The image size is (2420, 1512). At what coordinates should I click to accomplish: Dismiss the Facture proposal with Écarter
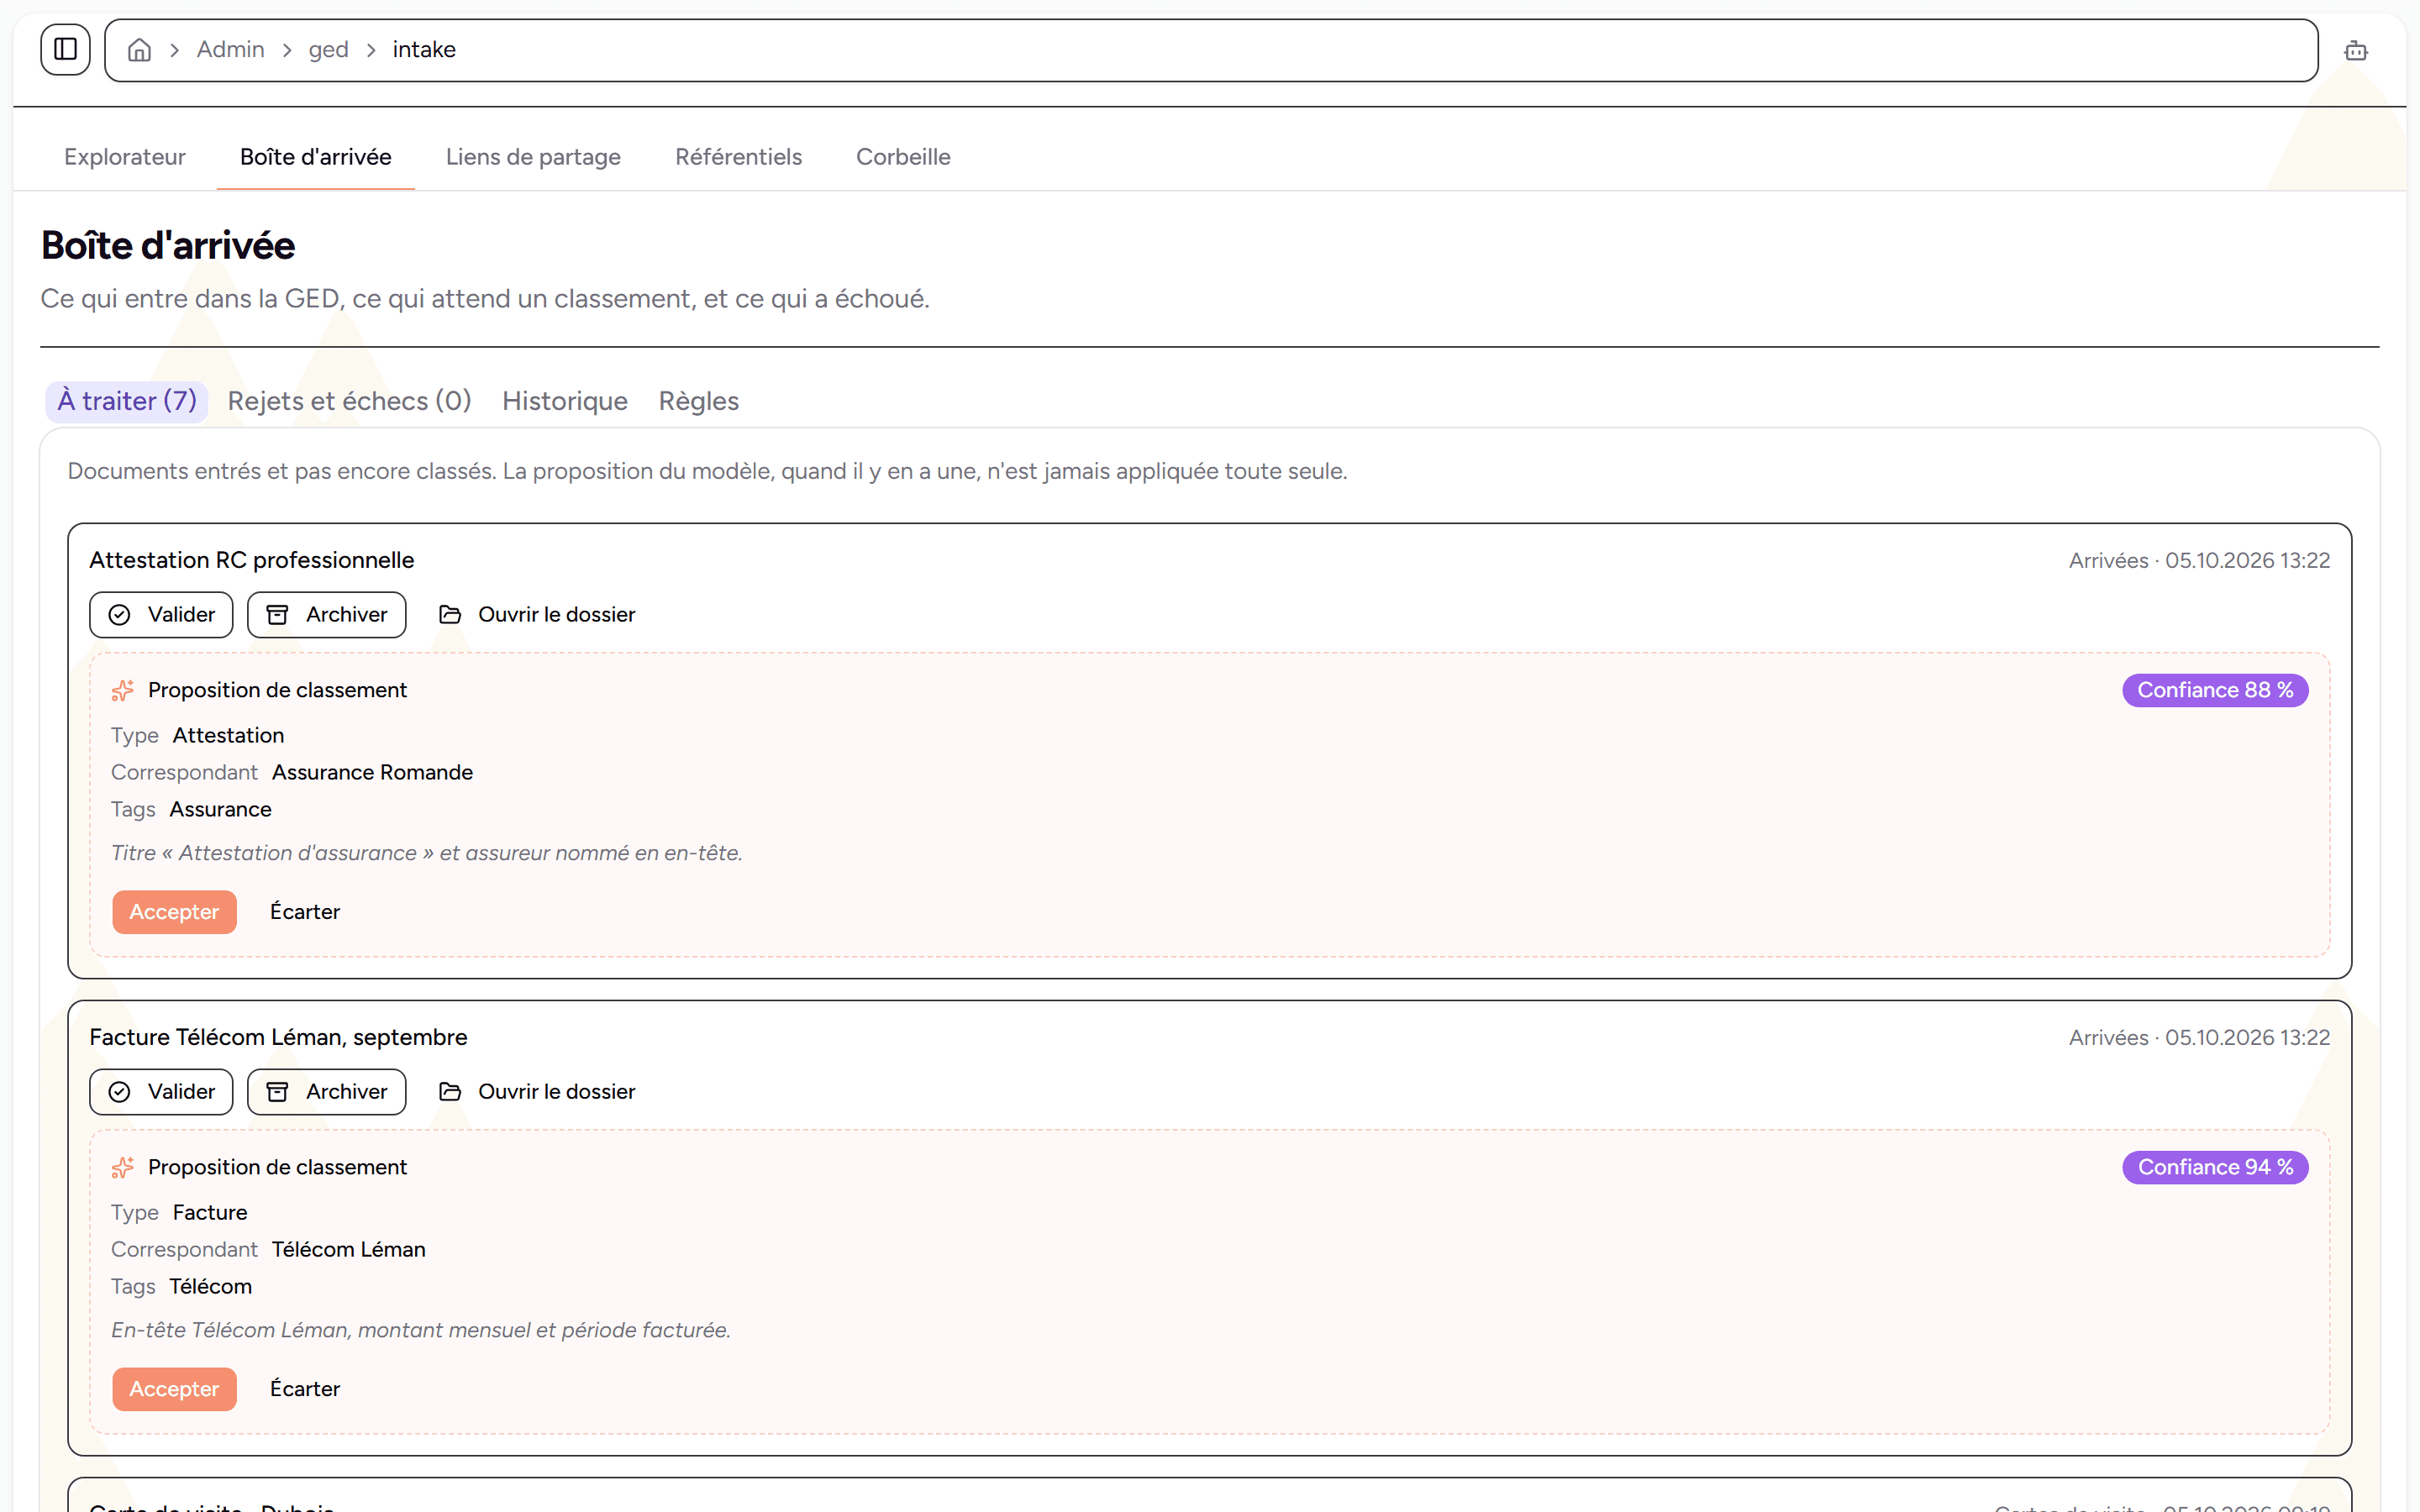(x=305, y=1389)
